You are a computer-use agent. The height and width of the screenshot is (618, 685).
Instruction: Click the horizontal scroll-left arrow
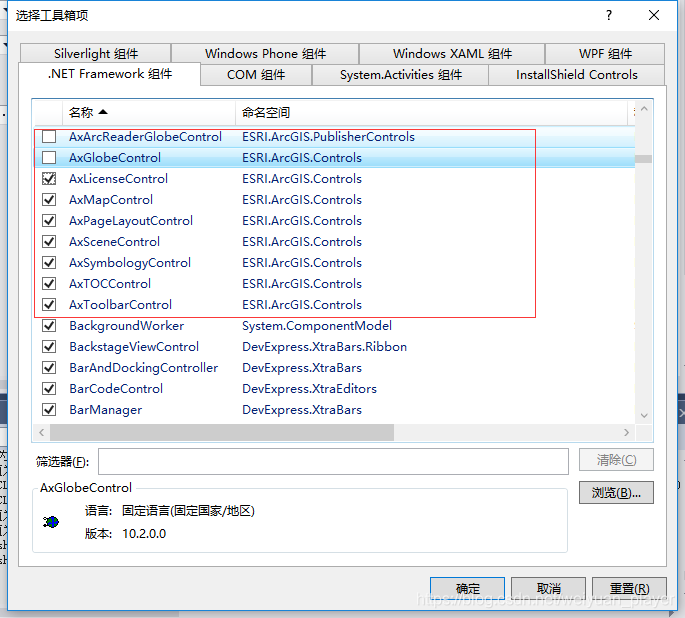click(x=42, y=432)
